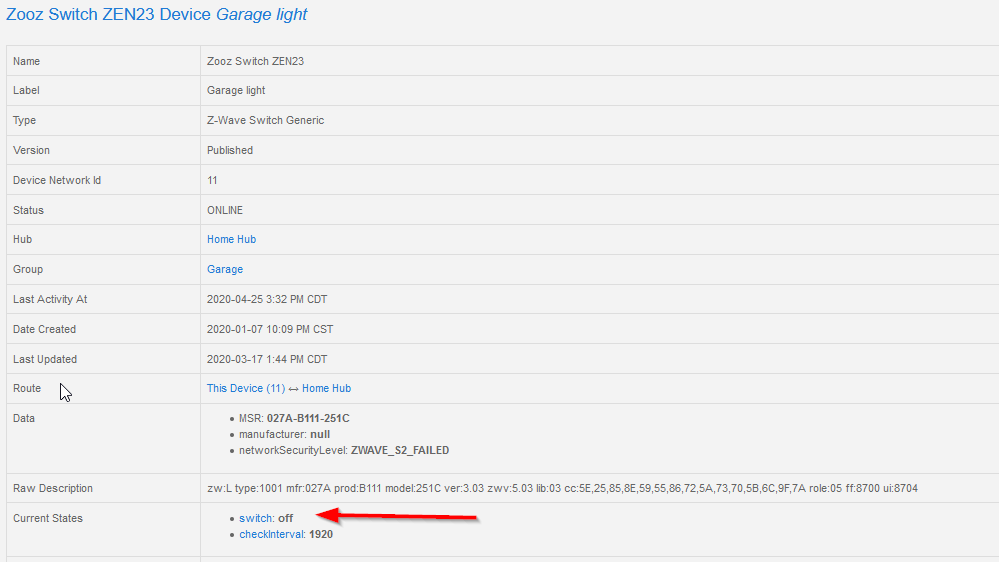Image resolution: width=999 pixels, height=562 pixels.
Task: Select Last Activity date 2020-04-25 3:32 PM
Action: pyautogui.click(x=267, y=299)
